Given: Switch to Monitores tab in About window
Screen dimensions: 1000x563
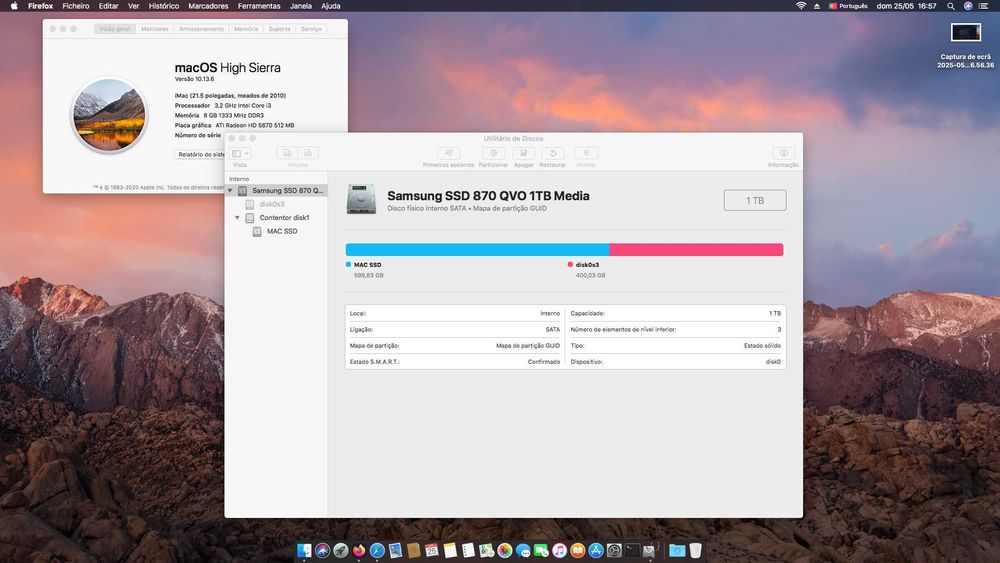Looking at the screenshot, I should (154, 29).
